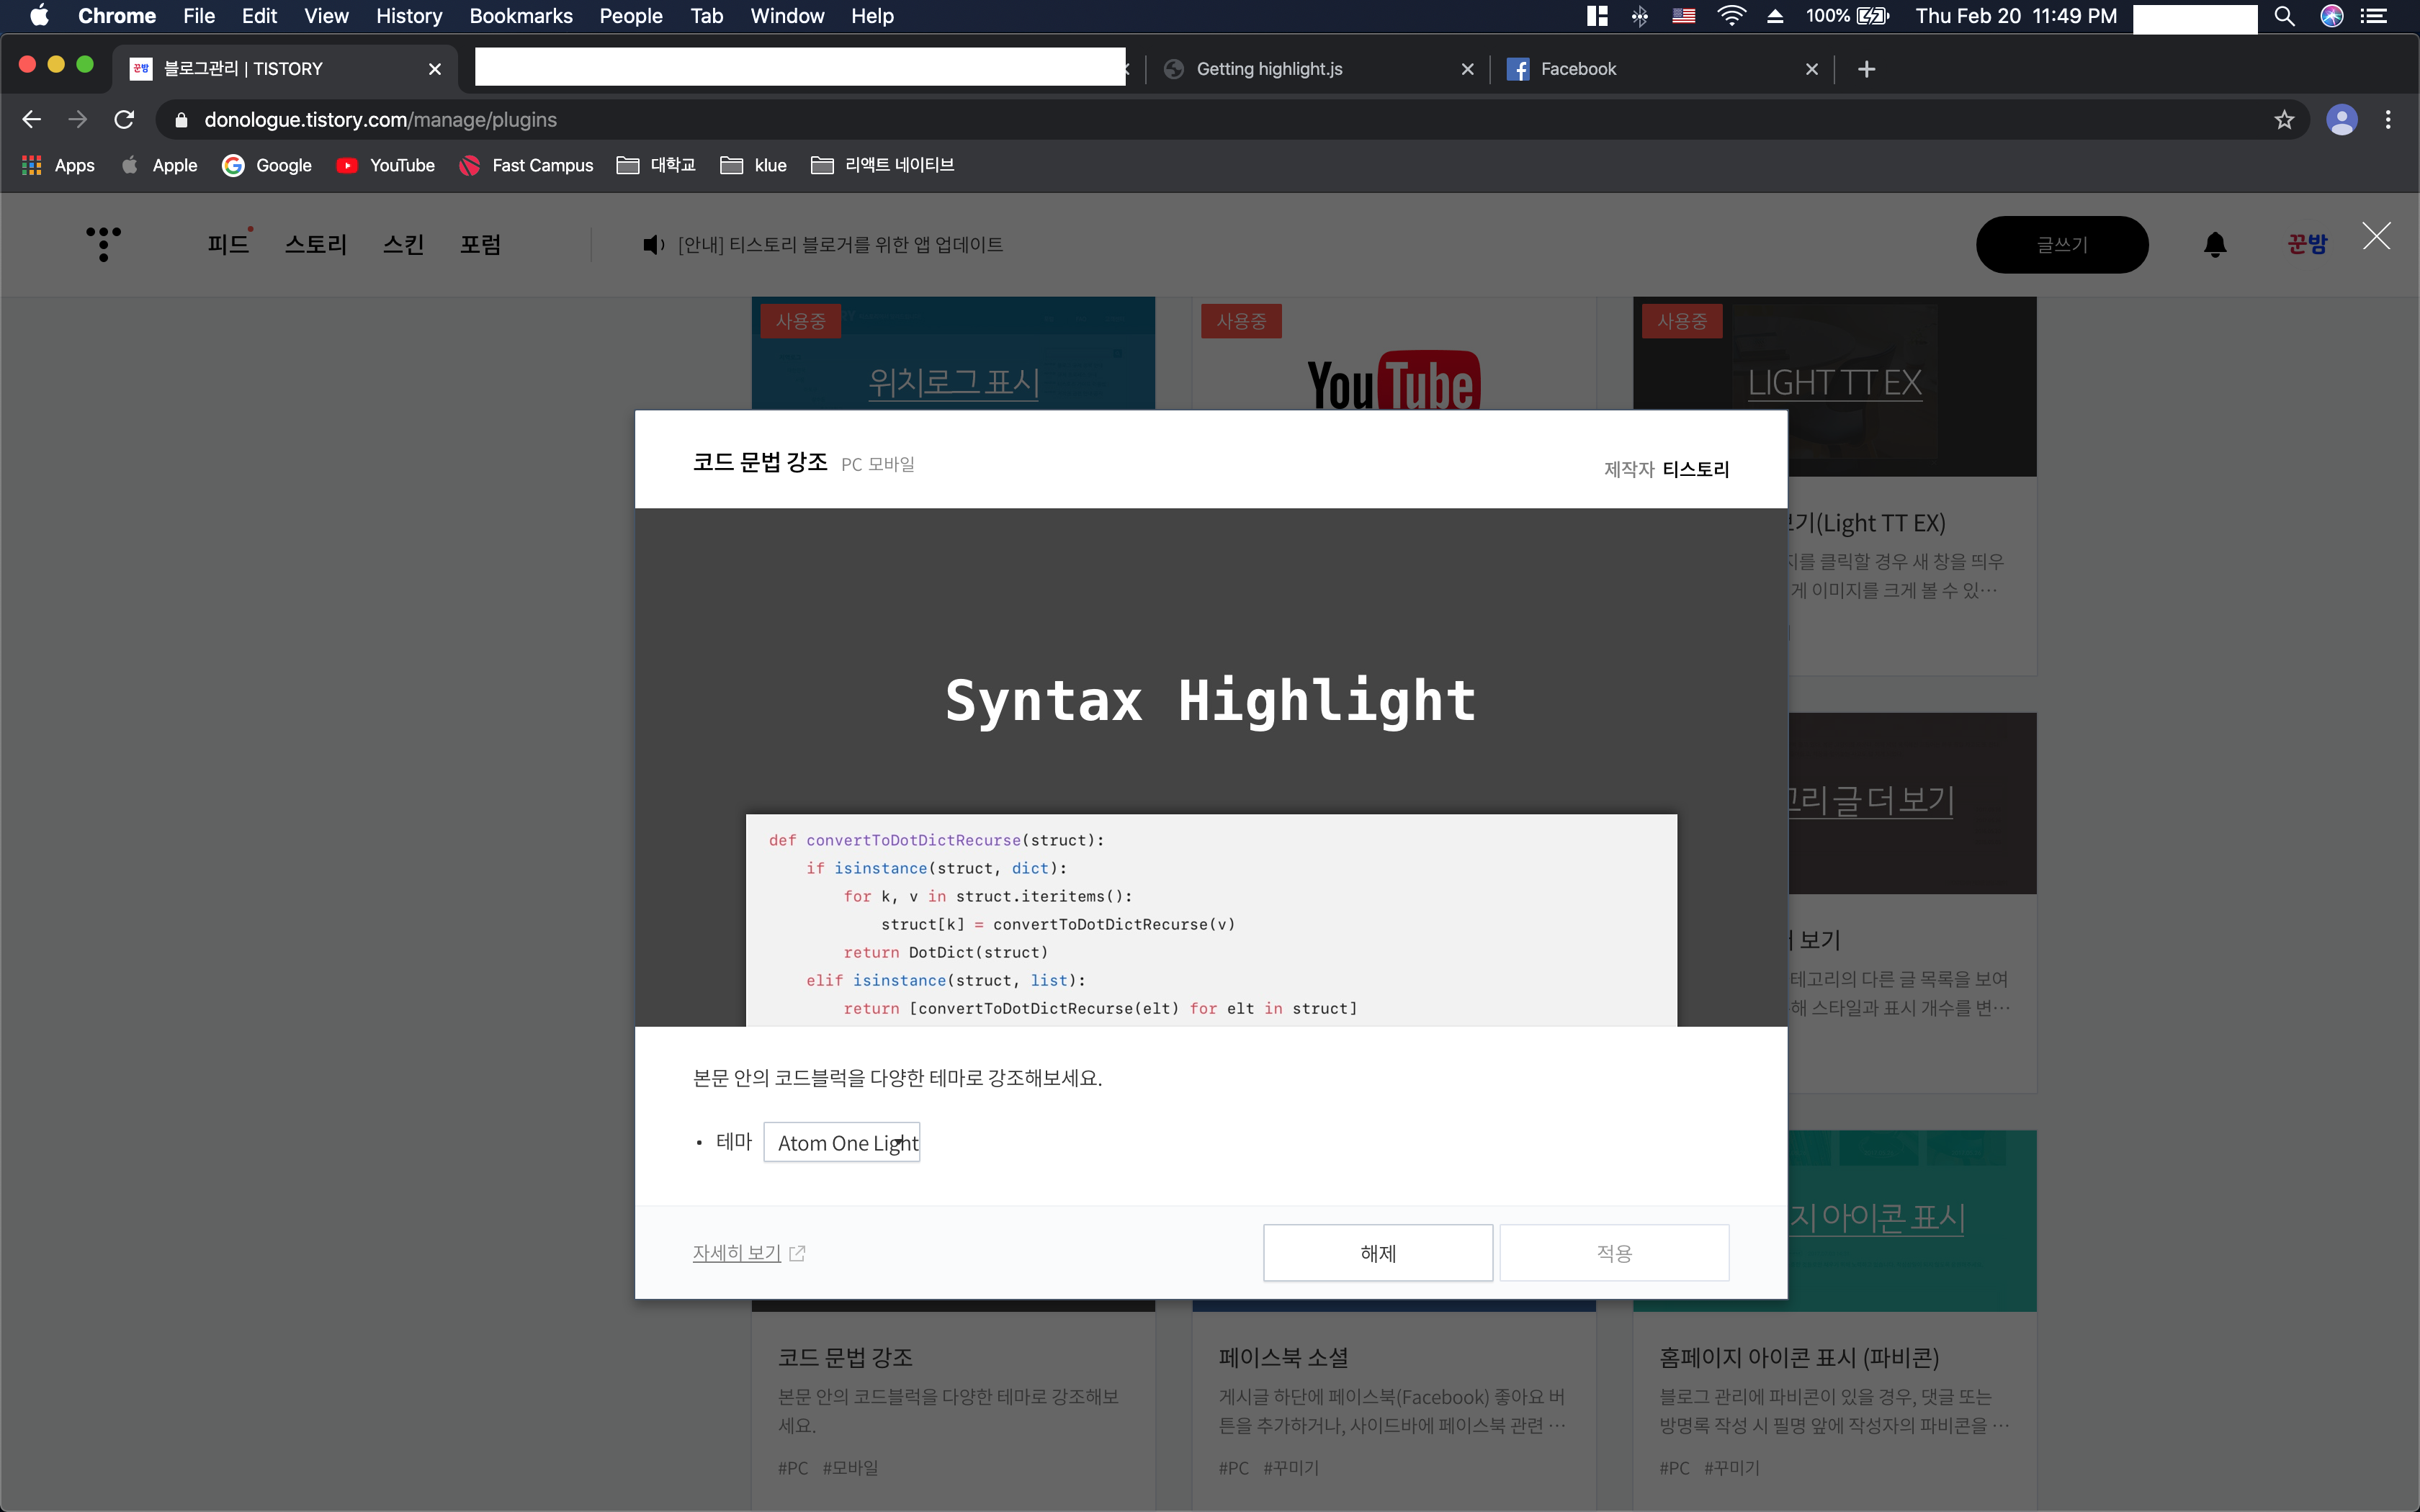Expand the 대학교 bookmark folder
Screen dimensions: 2420x1512
pyautogui.click(x=656, y=165)
